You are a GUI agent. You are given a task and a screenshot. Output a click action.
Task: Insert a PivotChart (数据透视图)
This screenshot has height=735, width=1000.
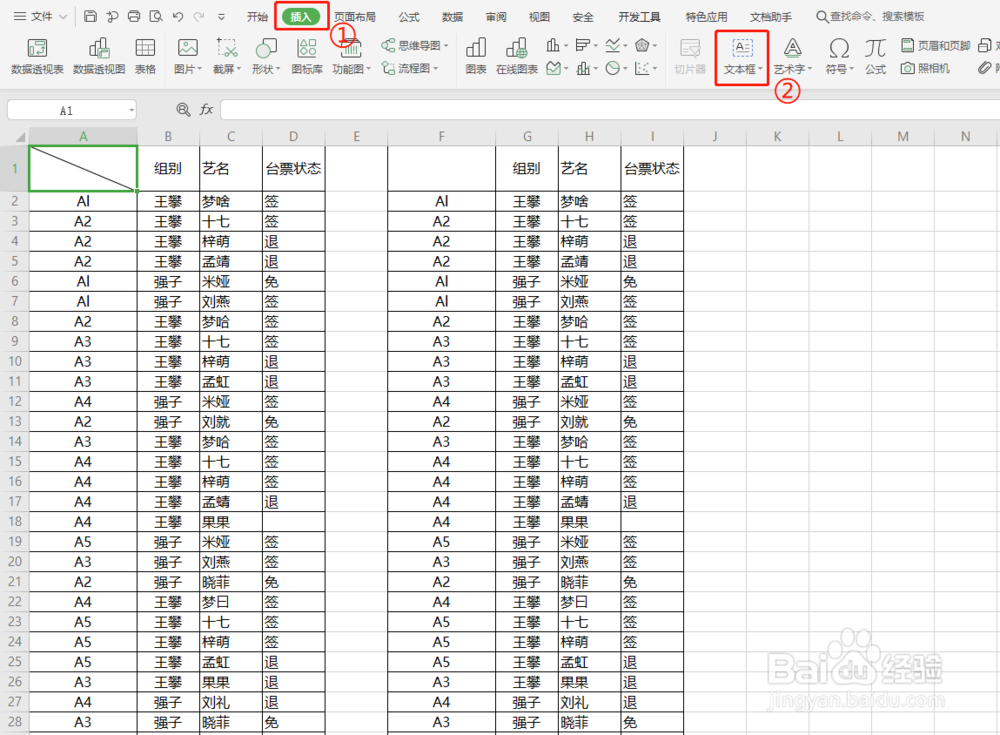pyautogui.click(x=99, y=56)
